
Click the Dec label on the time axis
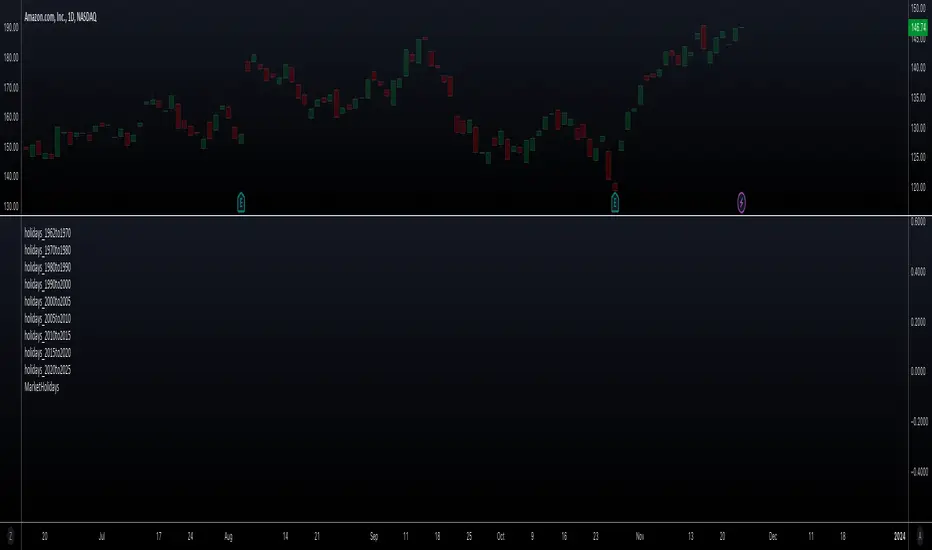point(773,536)
